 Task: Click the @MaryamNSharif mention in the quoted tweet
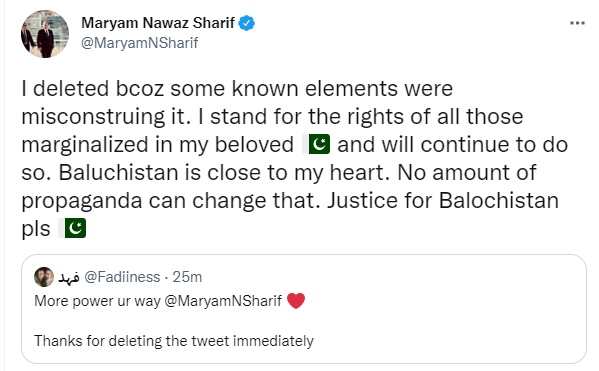point(223,301)
